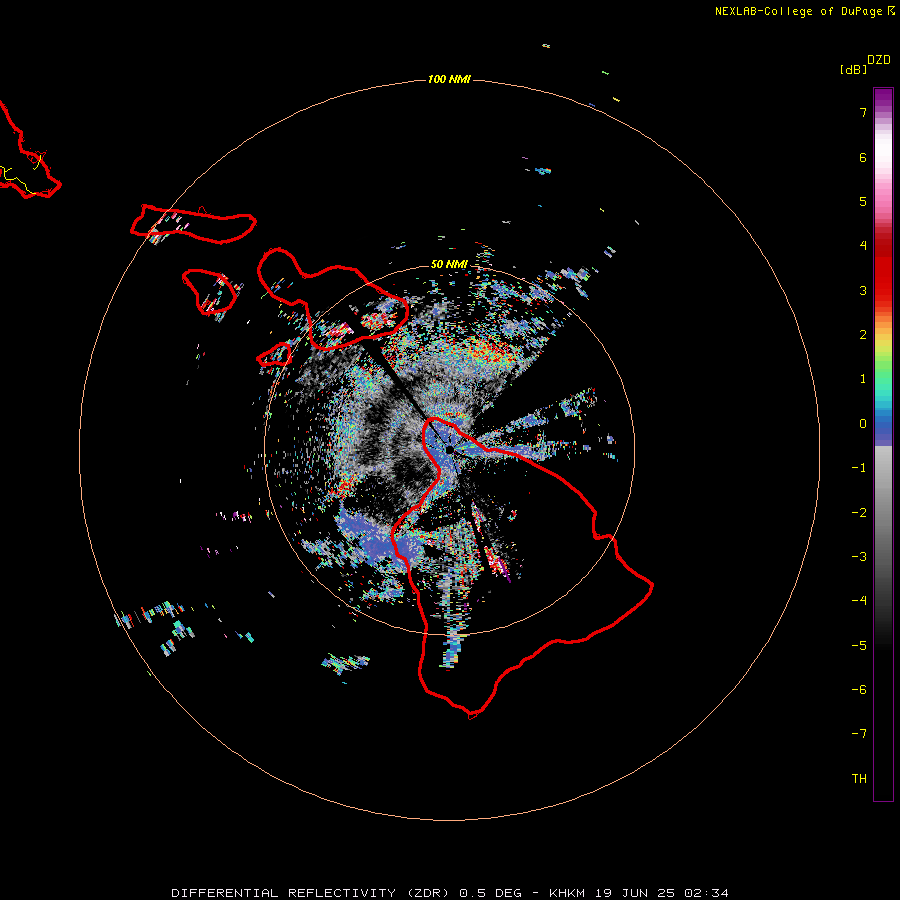The image size is (900, 900).
Task: Click the 2 value on the color scale
Action: coord(863,335)
